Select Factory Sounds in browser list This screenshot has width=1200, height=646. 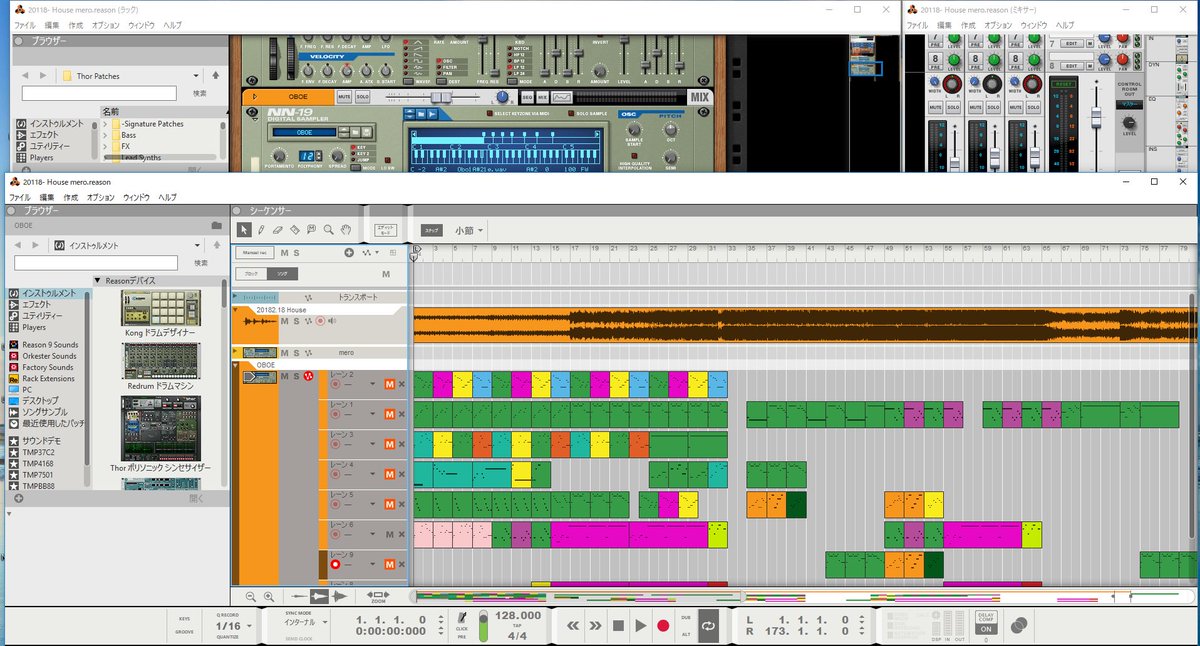[47, 367]
